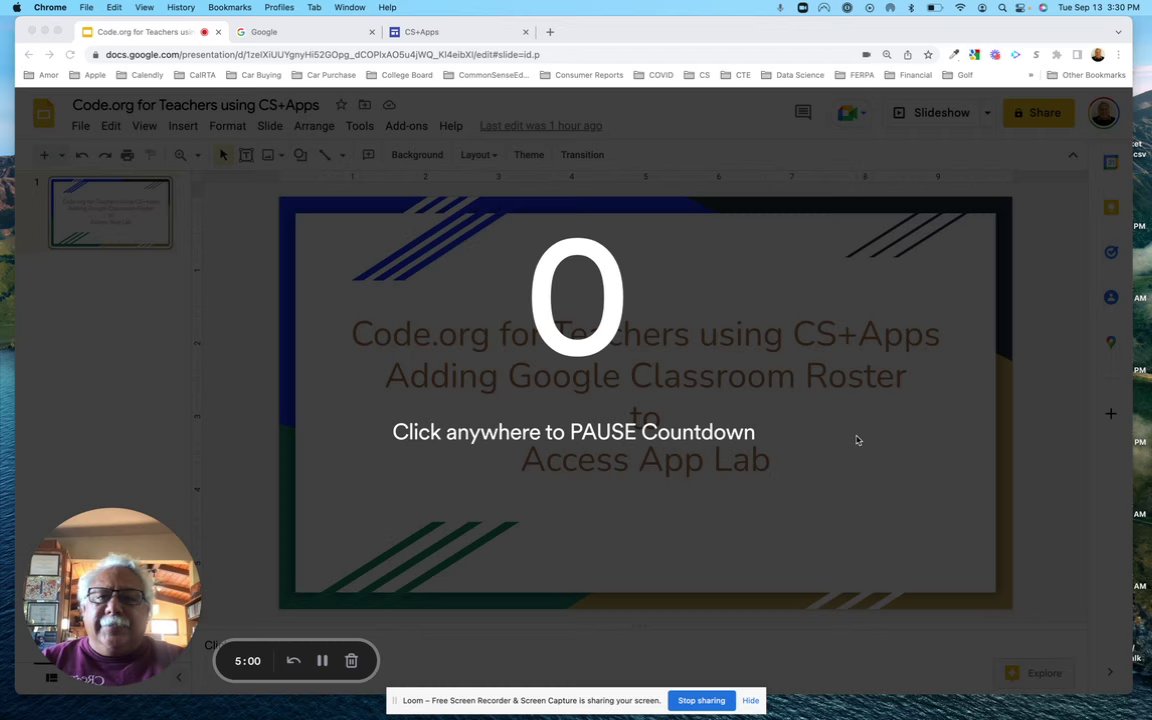
Task: Open the Theme panel button
Action: (529, 155)
